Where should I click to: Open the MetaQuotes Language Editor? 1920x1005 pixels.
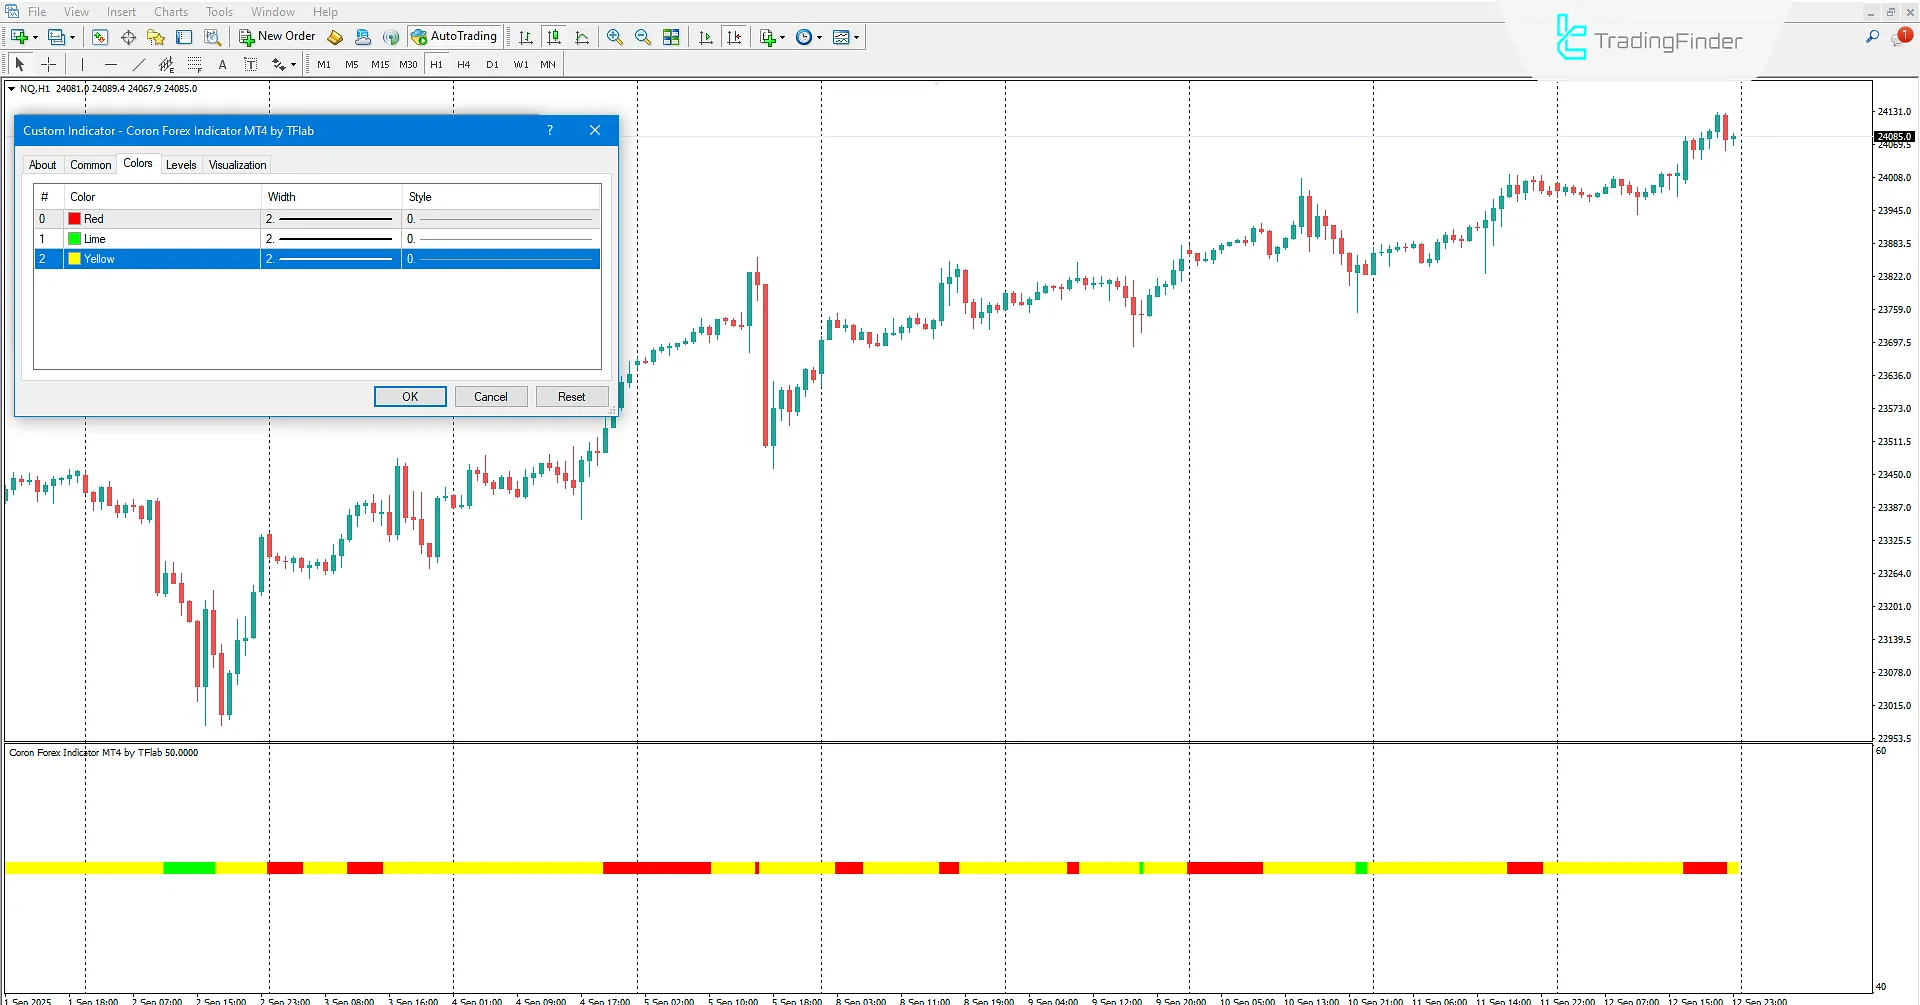(x=335, y=37)
